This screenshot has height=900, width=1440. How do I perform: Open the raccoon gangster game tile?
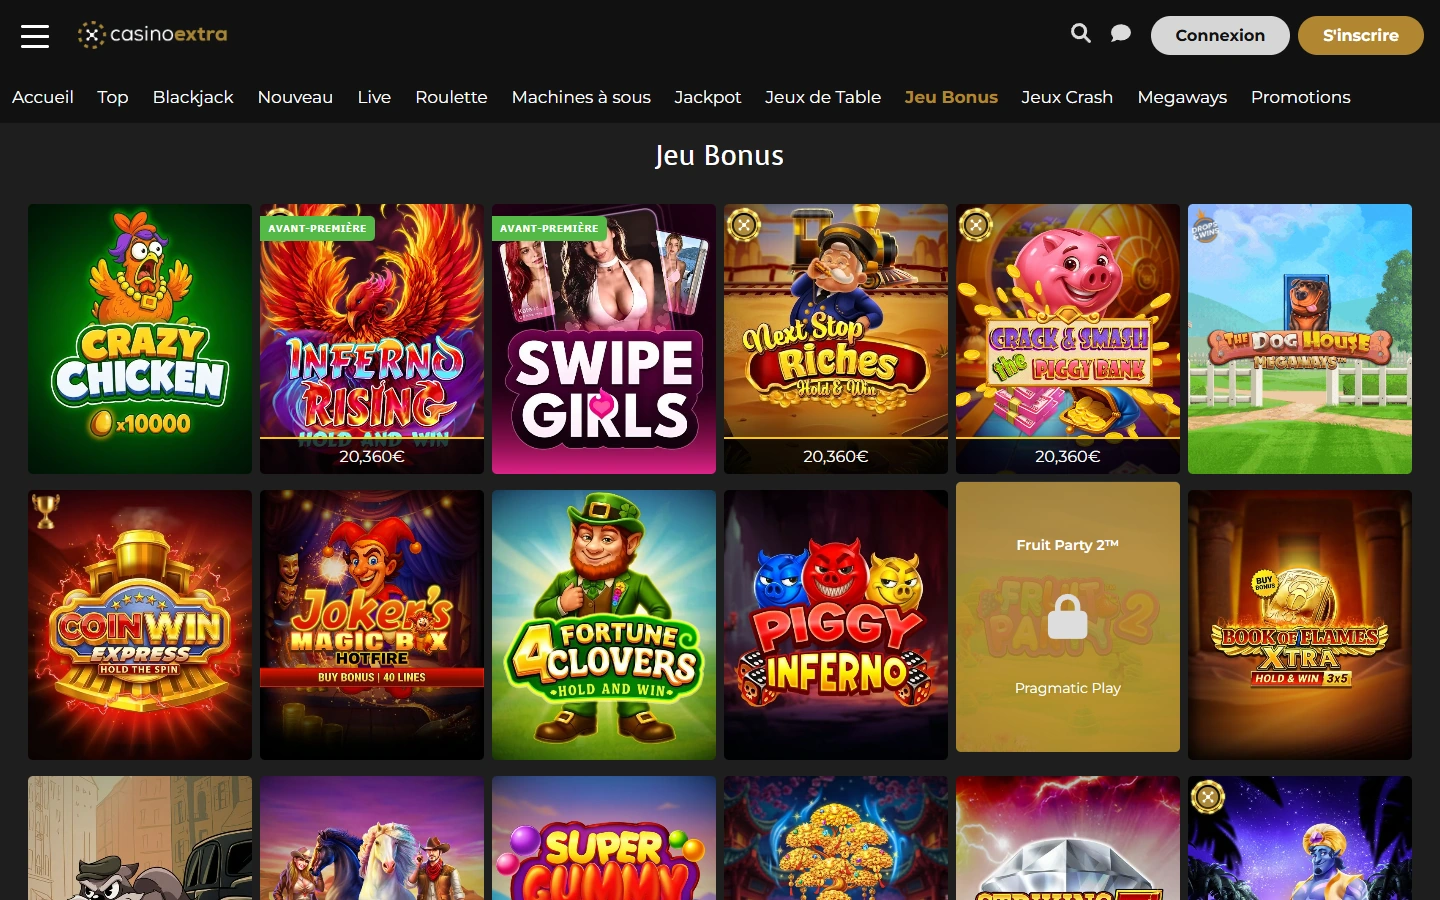tap(140, 838)
